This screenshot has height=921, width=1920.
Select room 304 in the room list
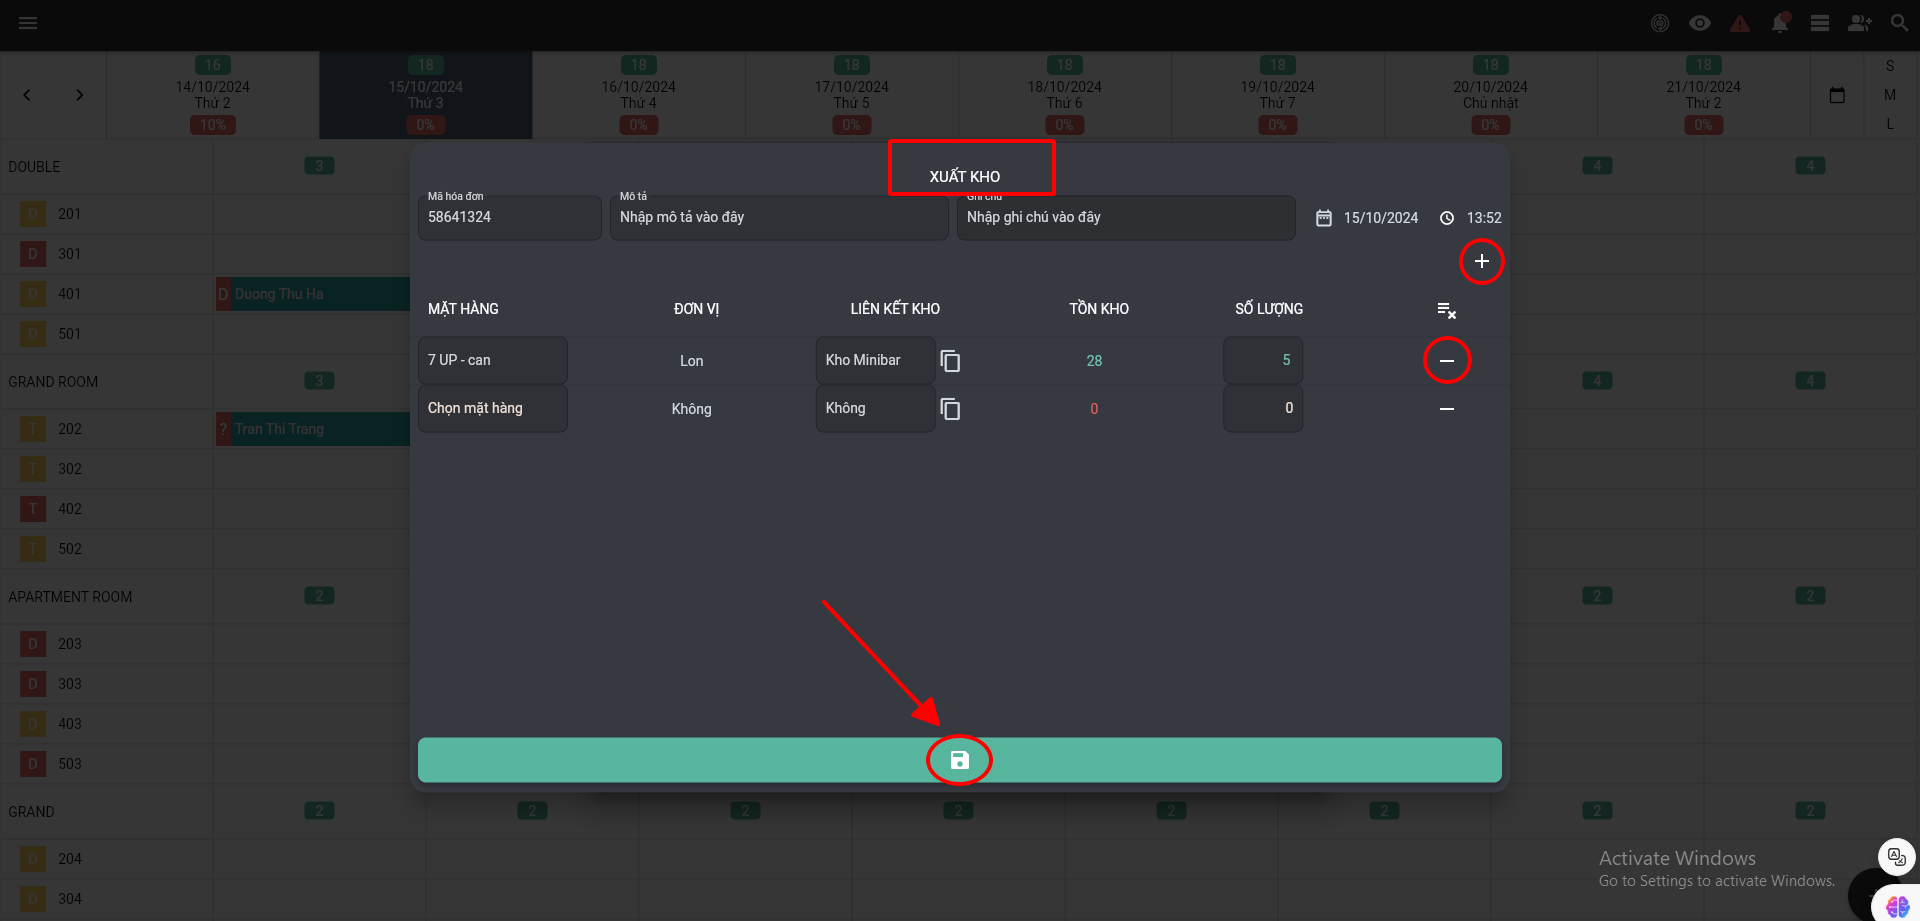[69, 899]
